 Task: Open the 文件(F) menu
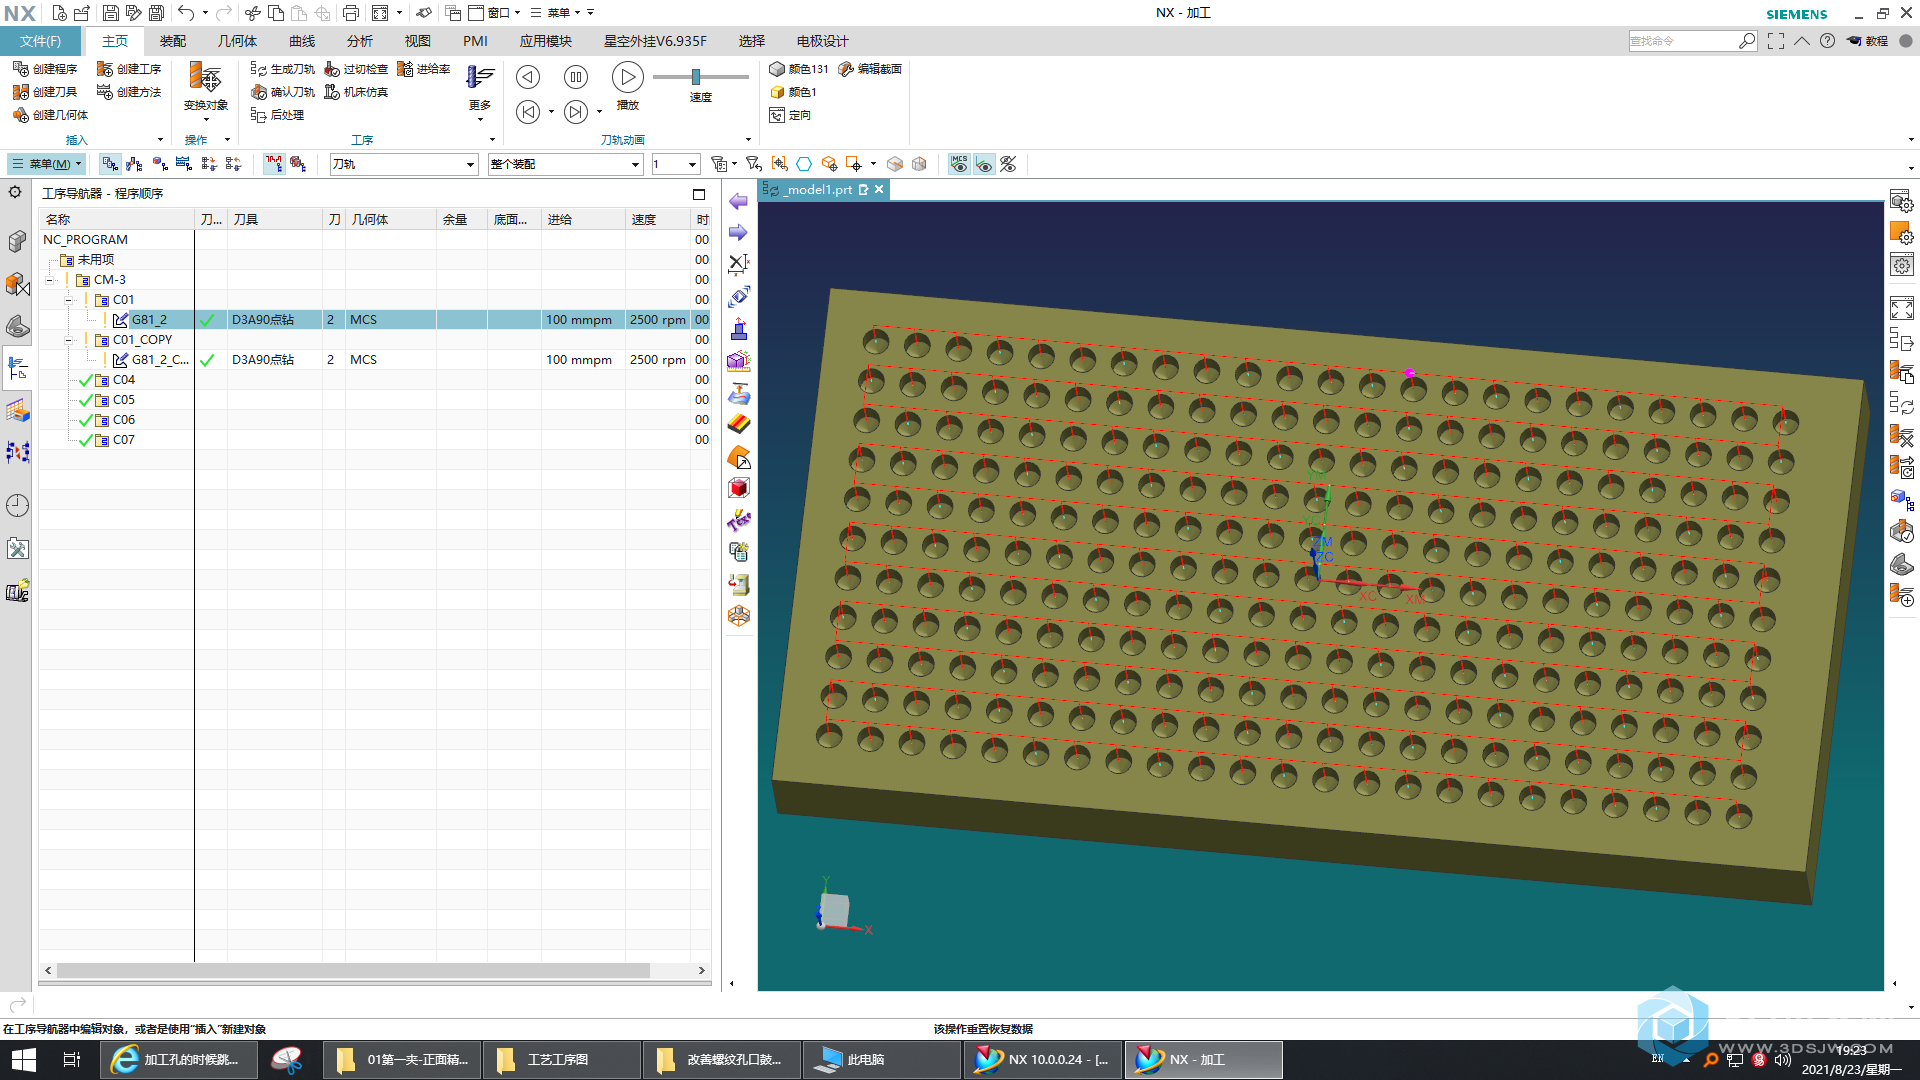pyautogui.click(x=40, y=41)
